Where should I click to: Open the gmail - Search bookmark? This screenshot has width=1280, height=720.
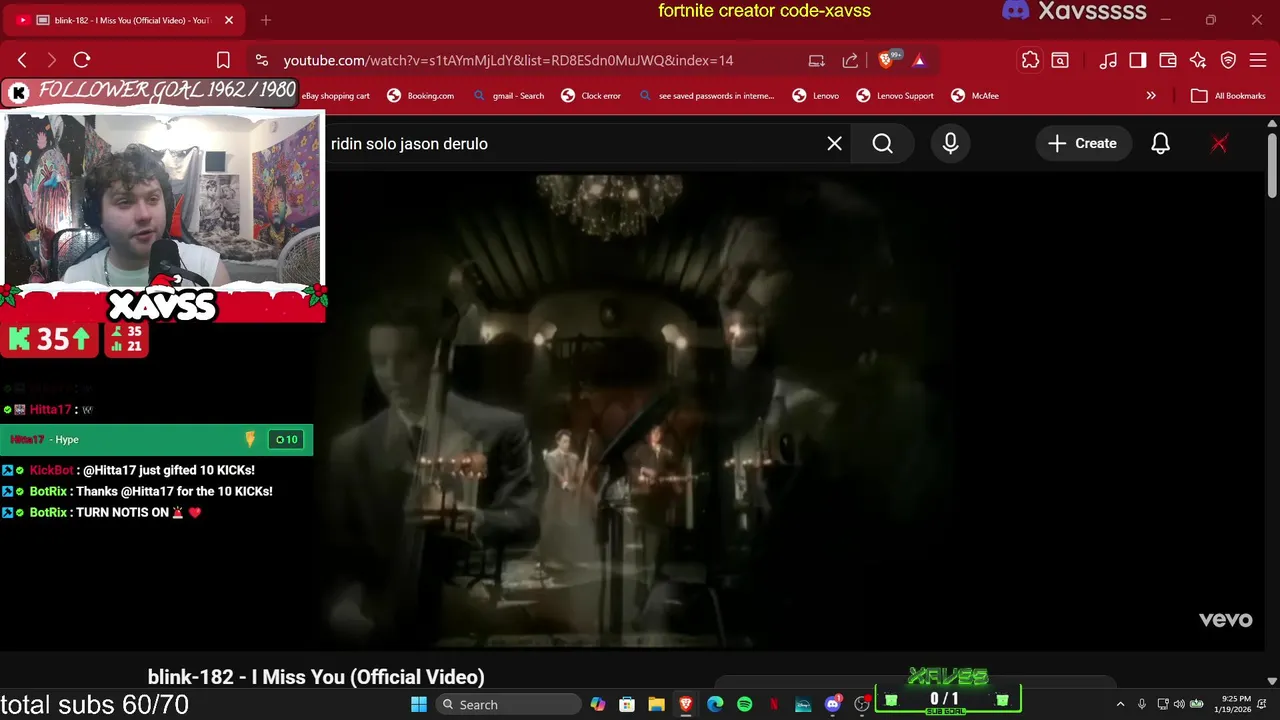508,96
